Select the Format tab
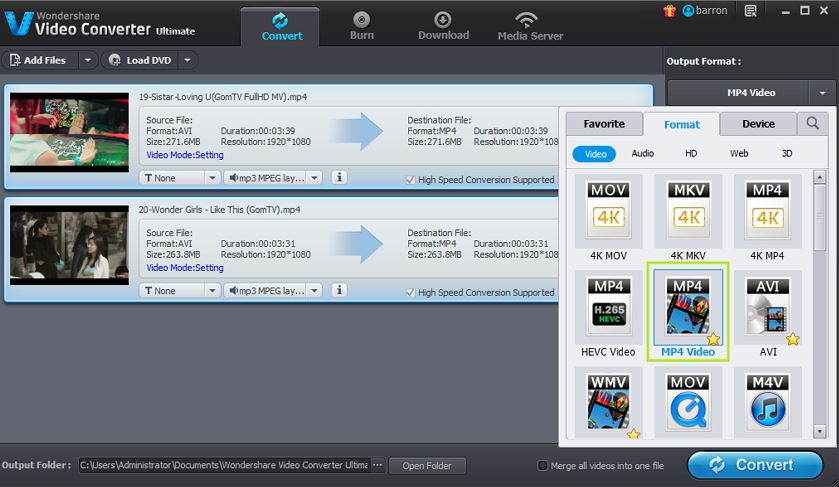The image size is (839, 487). click(x=682, y=124)
